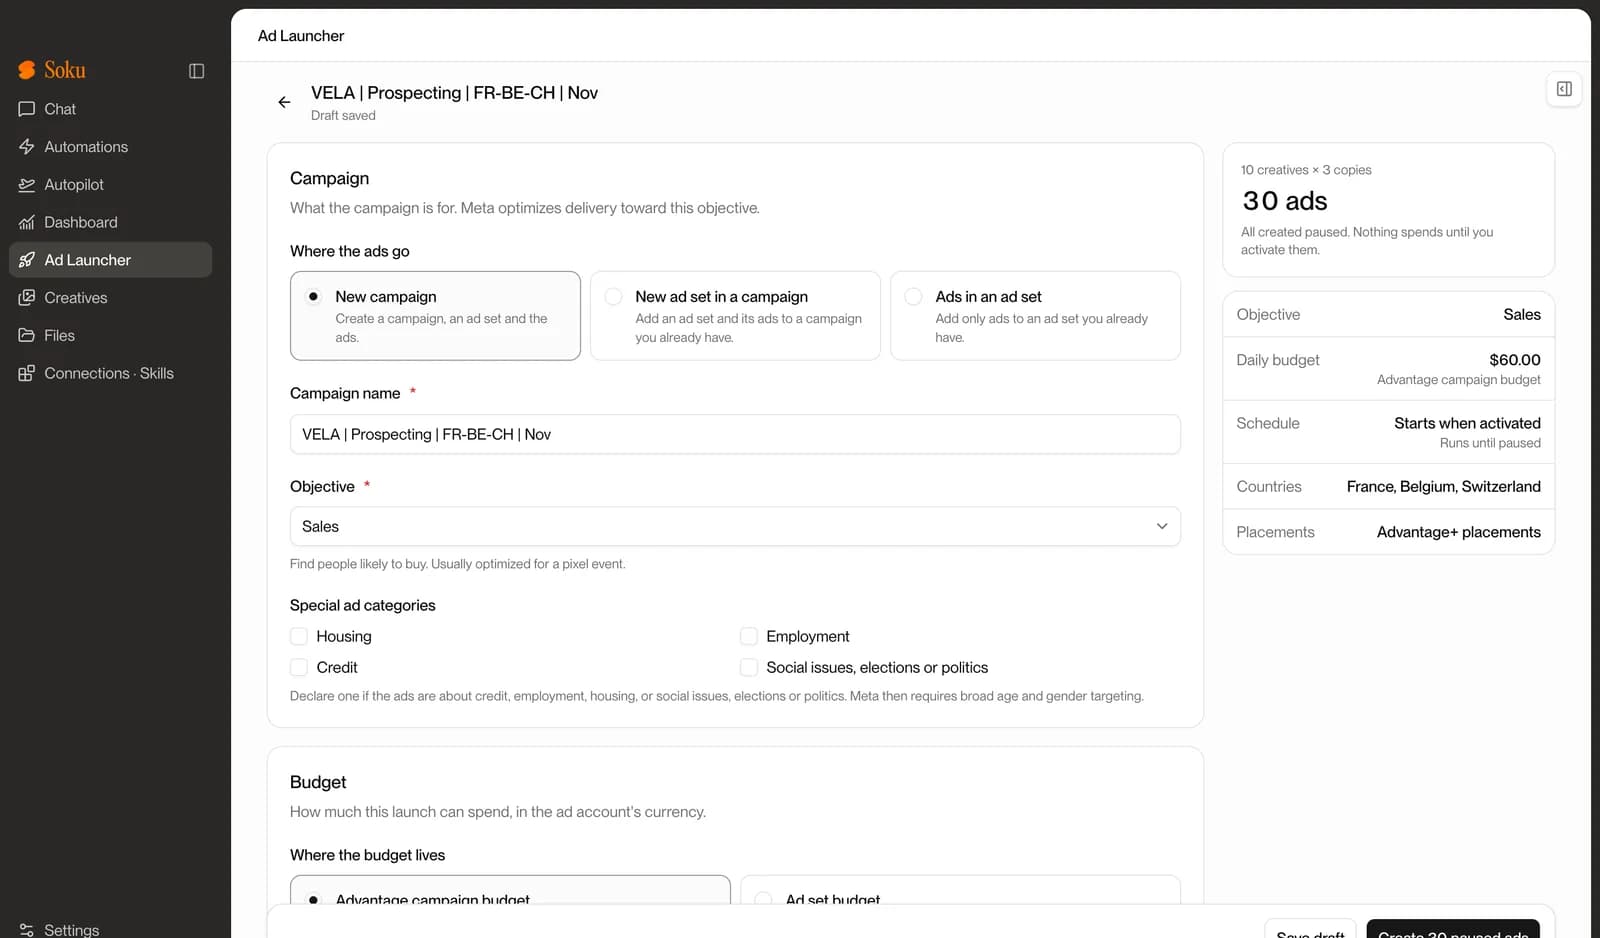Click 'Advantage+ placements' value in summary
Screen dimensions: 1600x938
(1458, 532)
